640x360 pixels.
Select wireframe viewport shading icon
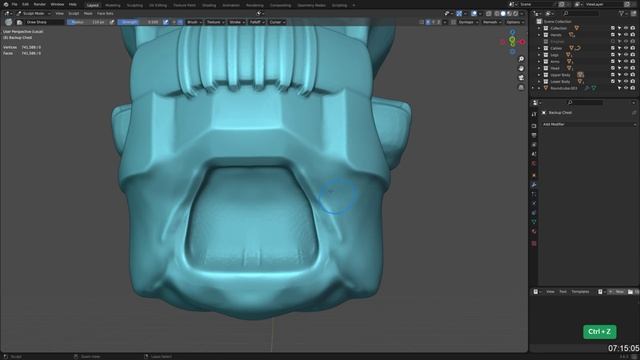click(x=496, y=13)
